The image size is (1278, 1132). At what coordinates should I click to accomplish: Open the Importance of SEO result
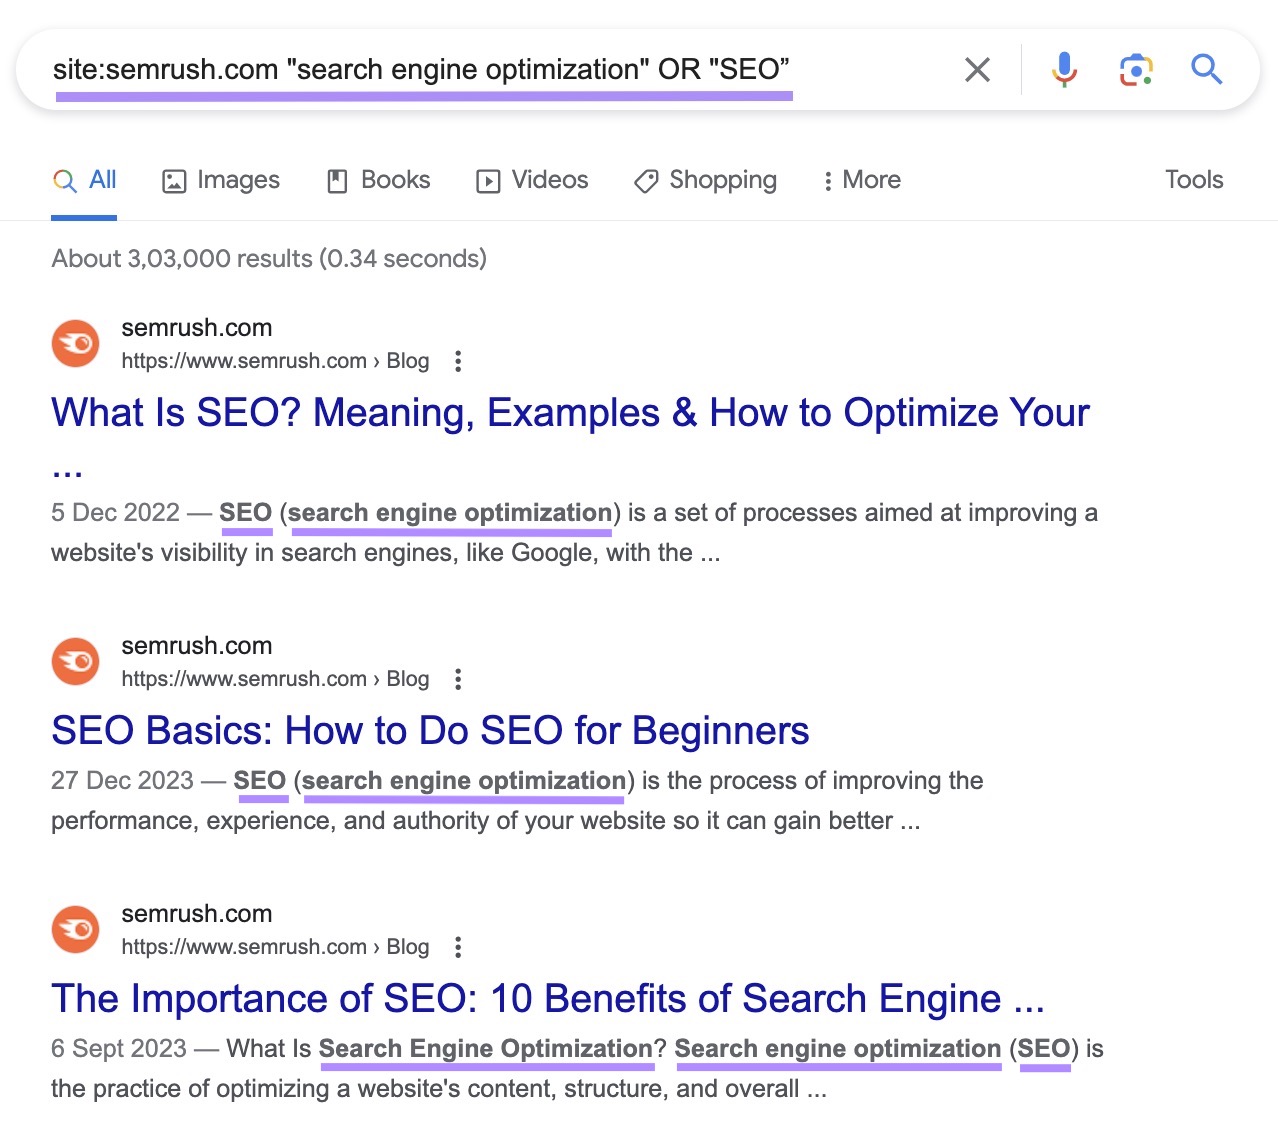coord(547,998)
